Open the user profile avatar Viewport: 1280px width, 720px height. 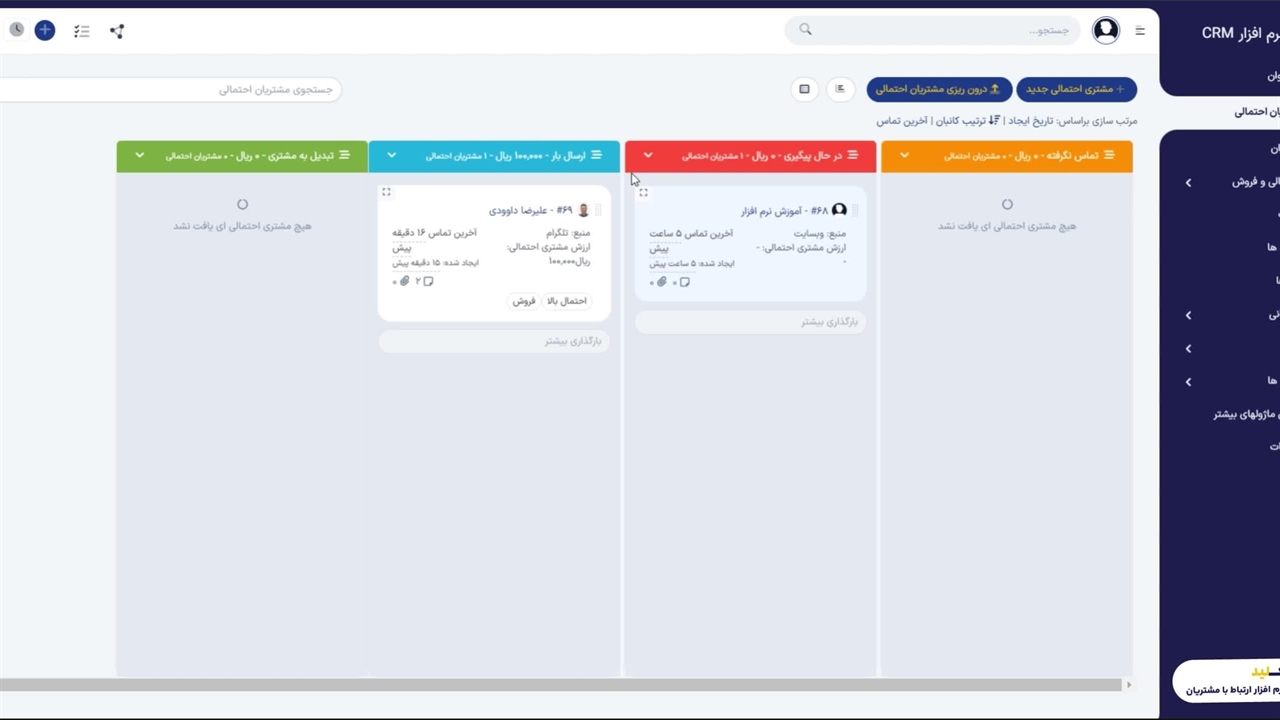click(x=1105, y=30)
